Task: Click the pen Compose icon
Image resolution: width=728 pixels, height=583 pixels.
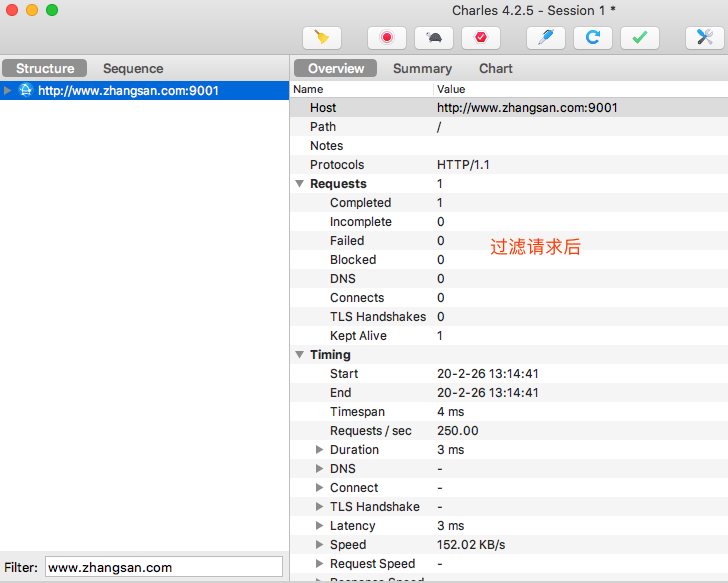Action: [546, 38]
